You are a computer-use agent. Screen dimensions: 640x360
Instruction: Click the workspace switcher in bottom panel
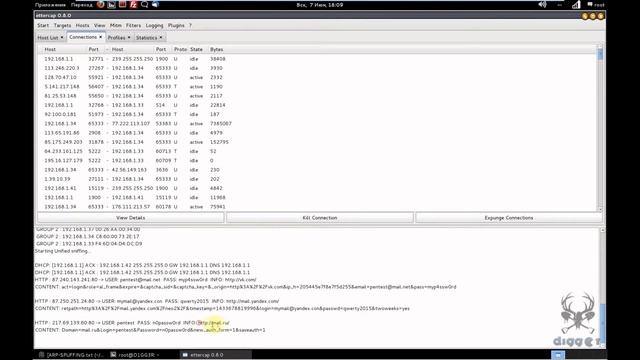tap(558, 355)
